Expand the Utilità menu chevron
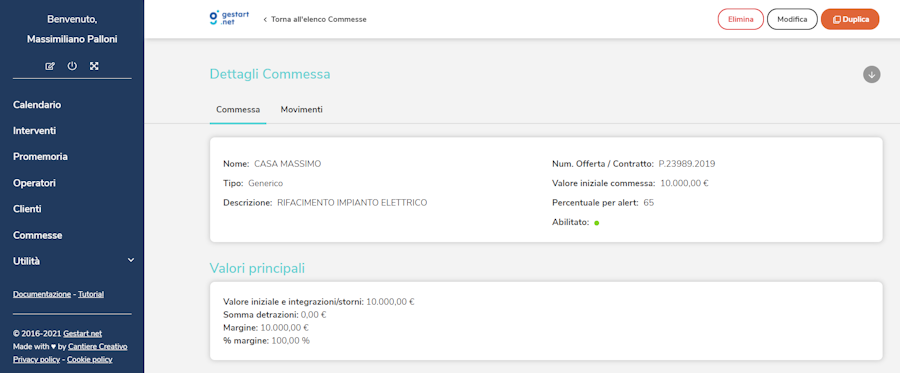The image size is (900, 373). tap(131, 261)
